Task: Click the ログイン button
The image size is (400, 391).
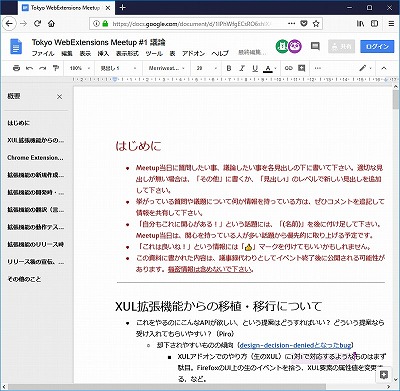Action: tap(377, 46)
